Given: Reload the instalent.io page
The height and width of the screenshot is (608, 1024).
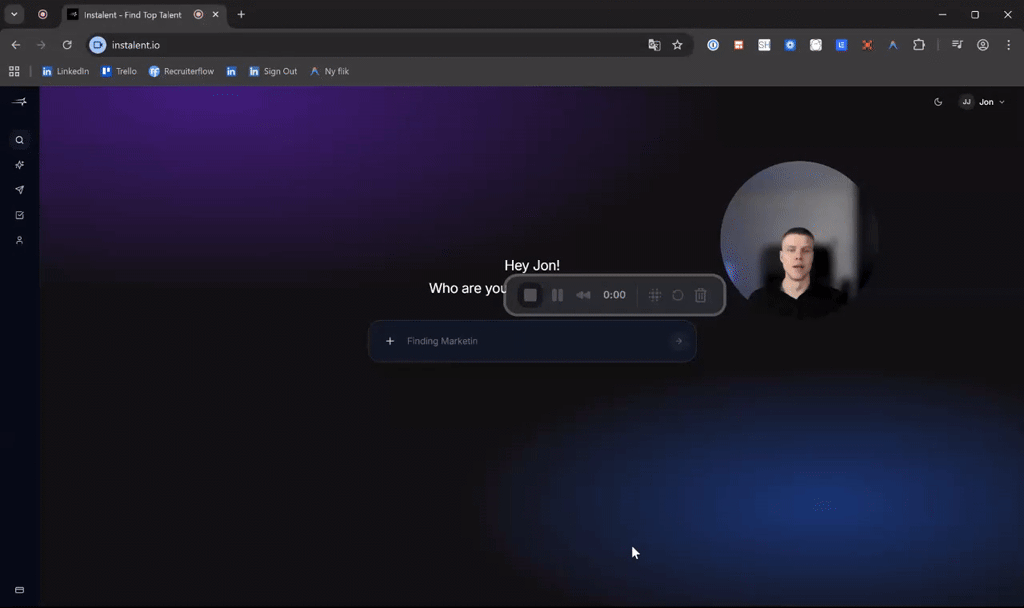Looking at the screenshot, I should (x=67, y=45).
